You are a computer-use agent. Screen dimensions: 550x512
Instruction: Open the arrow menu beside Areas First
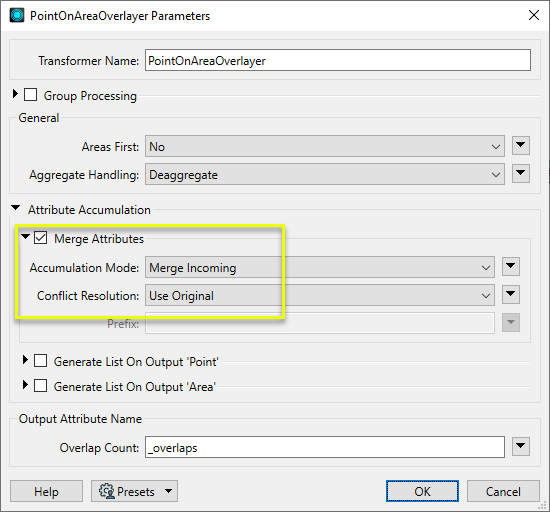521,146
